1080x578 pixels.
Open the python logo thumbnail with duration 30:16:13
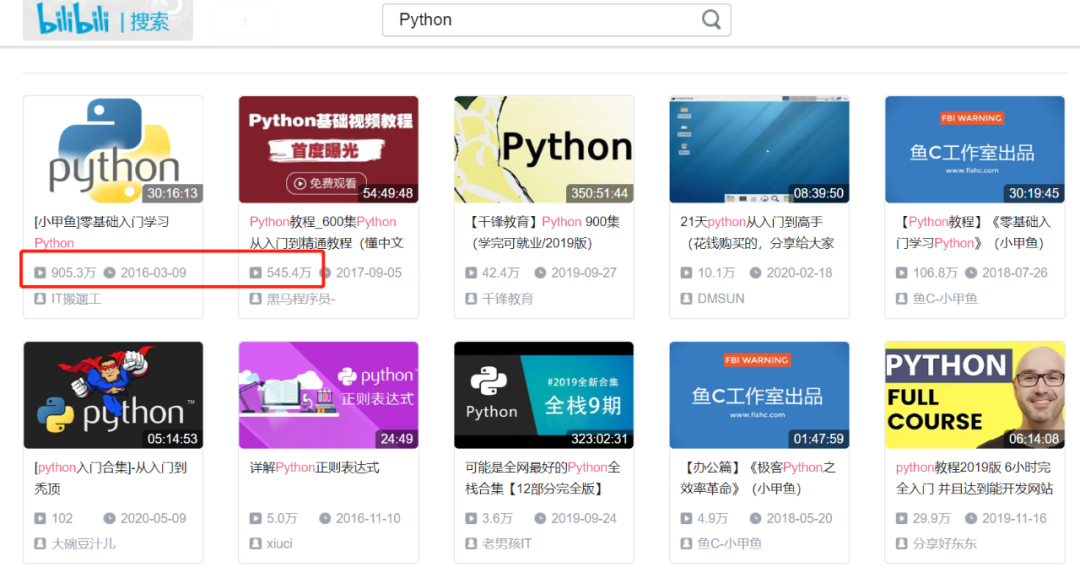(114, 149)
